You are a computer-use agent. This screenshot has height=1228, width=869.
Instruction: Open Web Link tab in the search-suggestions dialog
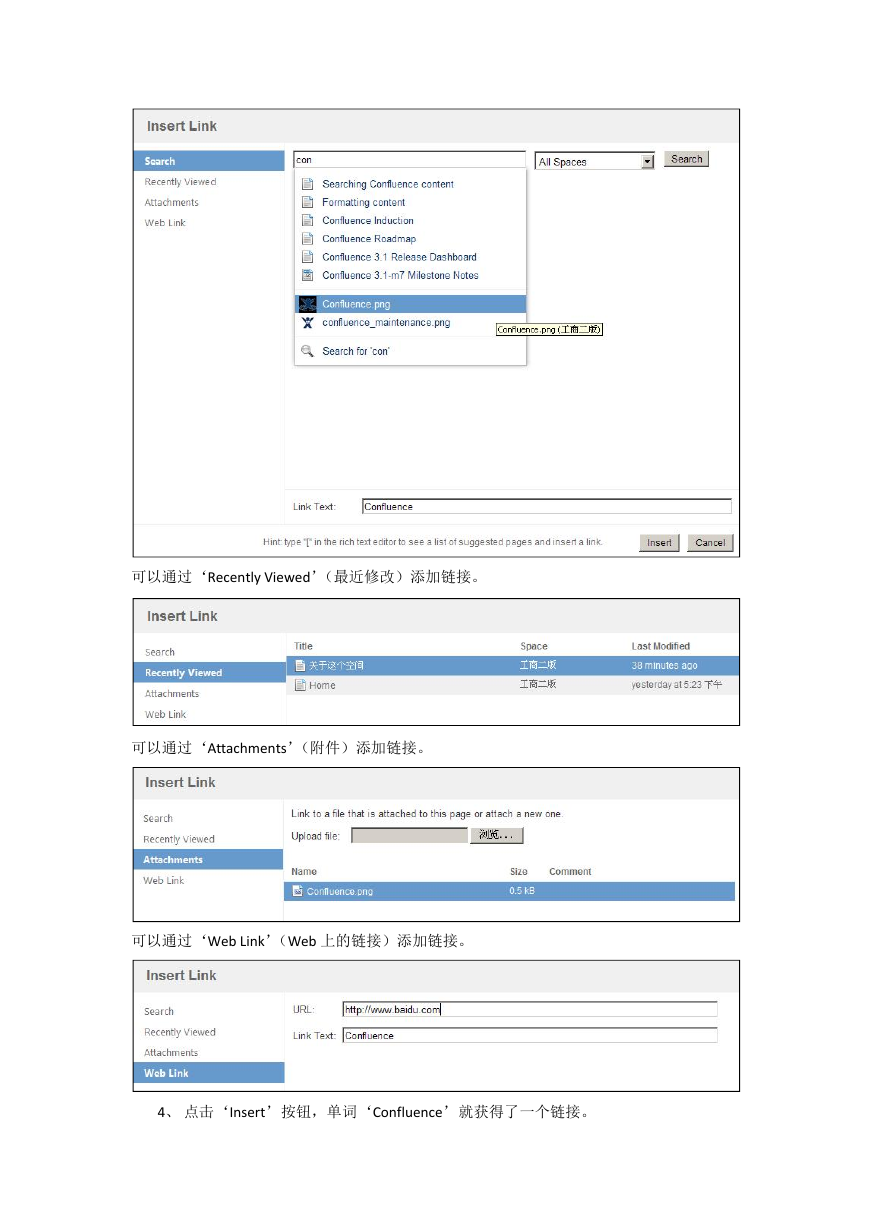165,223
